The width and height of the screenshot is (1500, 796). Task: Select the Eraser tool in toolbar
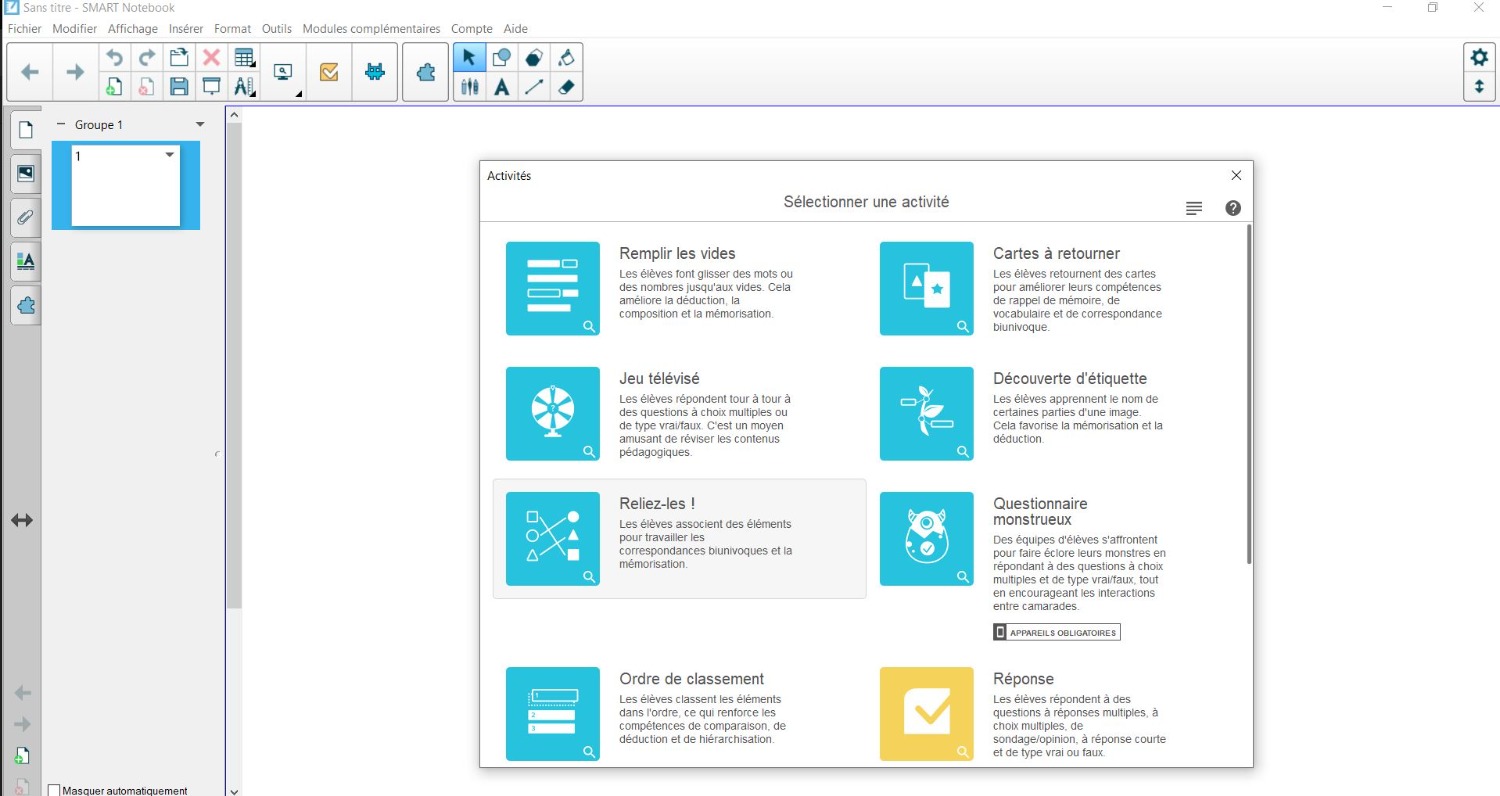(566, 87)
